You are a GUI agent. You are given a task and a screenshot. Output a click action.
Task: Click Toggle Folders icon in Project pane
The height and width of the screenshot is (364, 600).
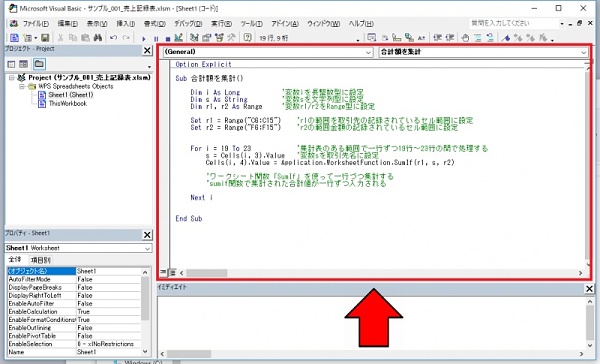click(39, 64)
